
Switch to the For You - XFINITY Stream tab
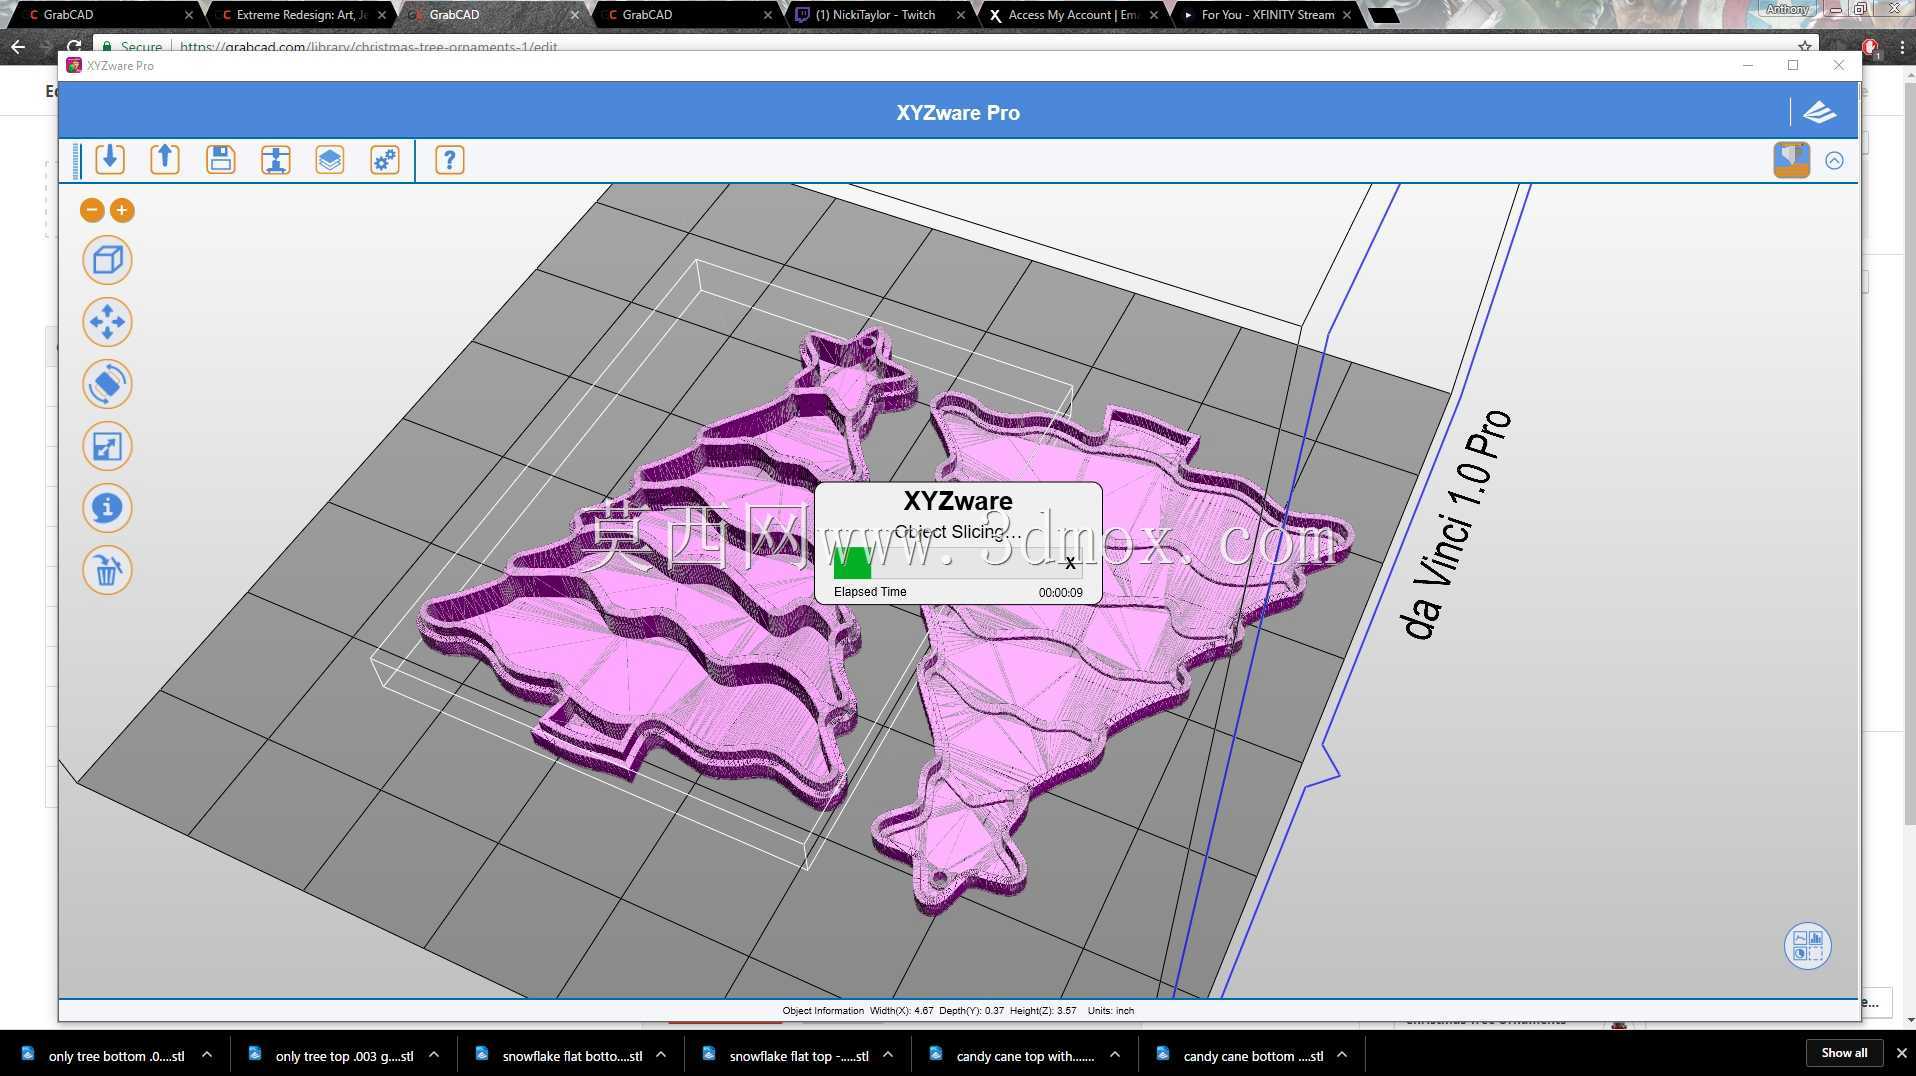1267,15
